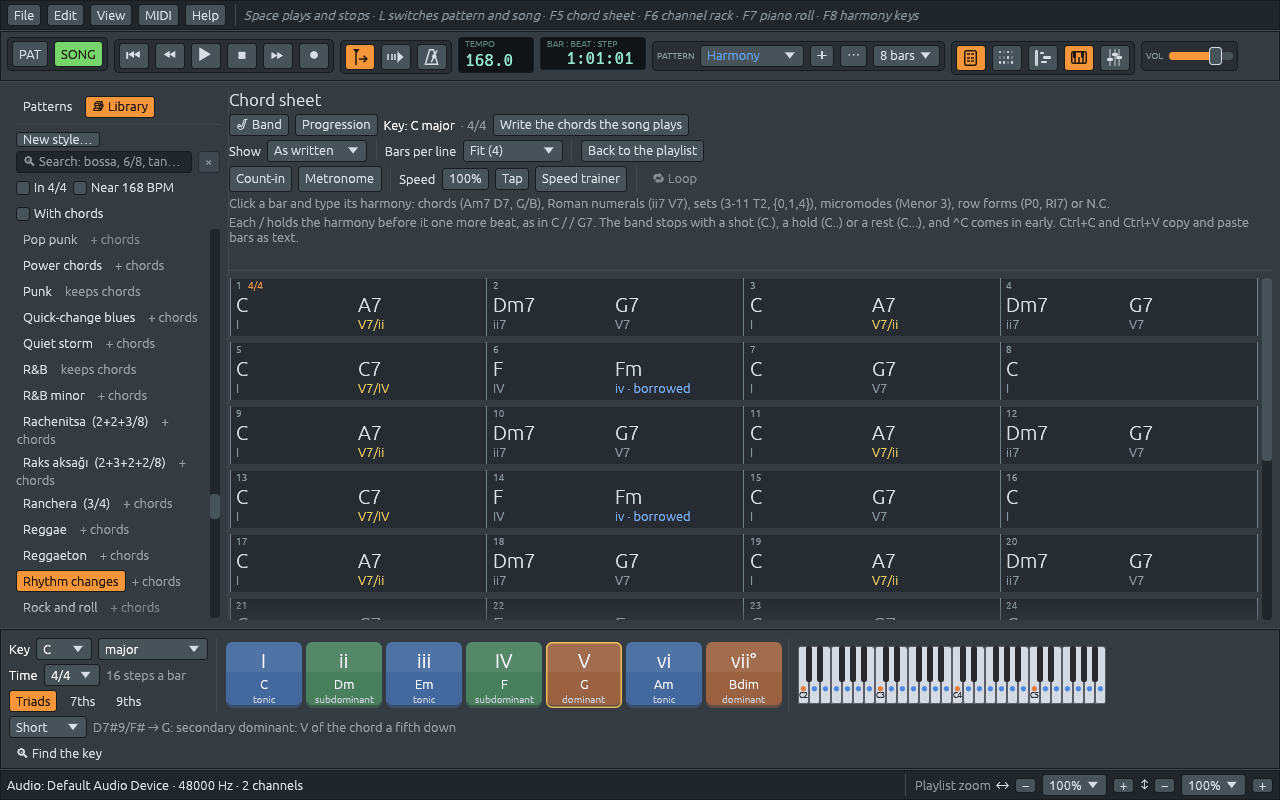Image resolution: width=1280 pixels, height=800 pixels.
Task: Click the Stop transport button
Action: click(x=241, y=56)
